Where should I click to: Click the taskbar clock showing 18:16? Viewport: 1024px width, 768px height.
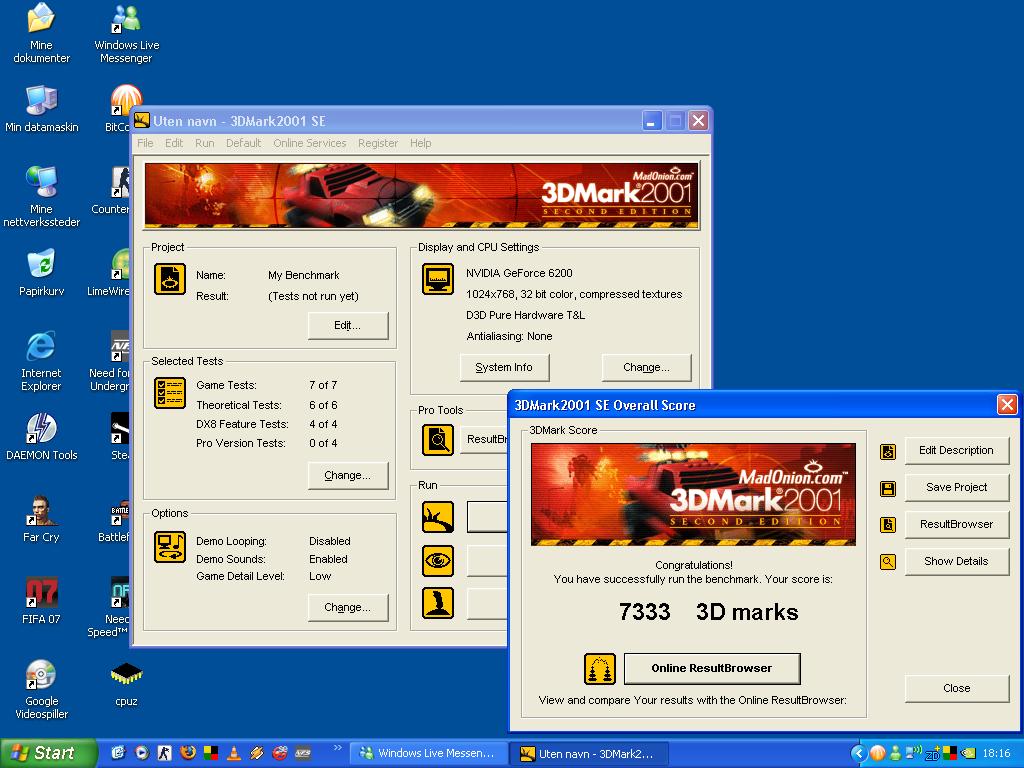997,754
